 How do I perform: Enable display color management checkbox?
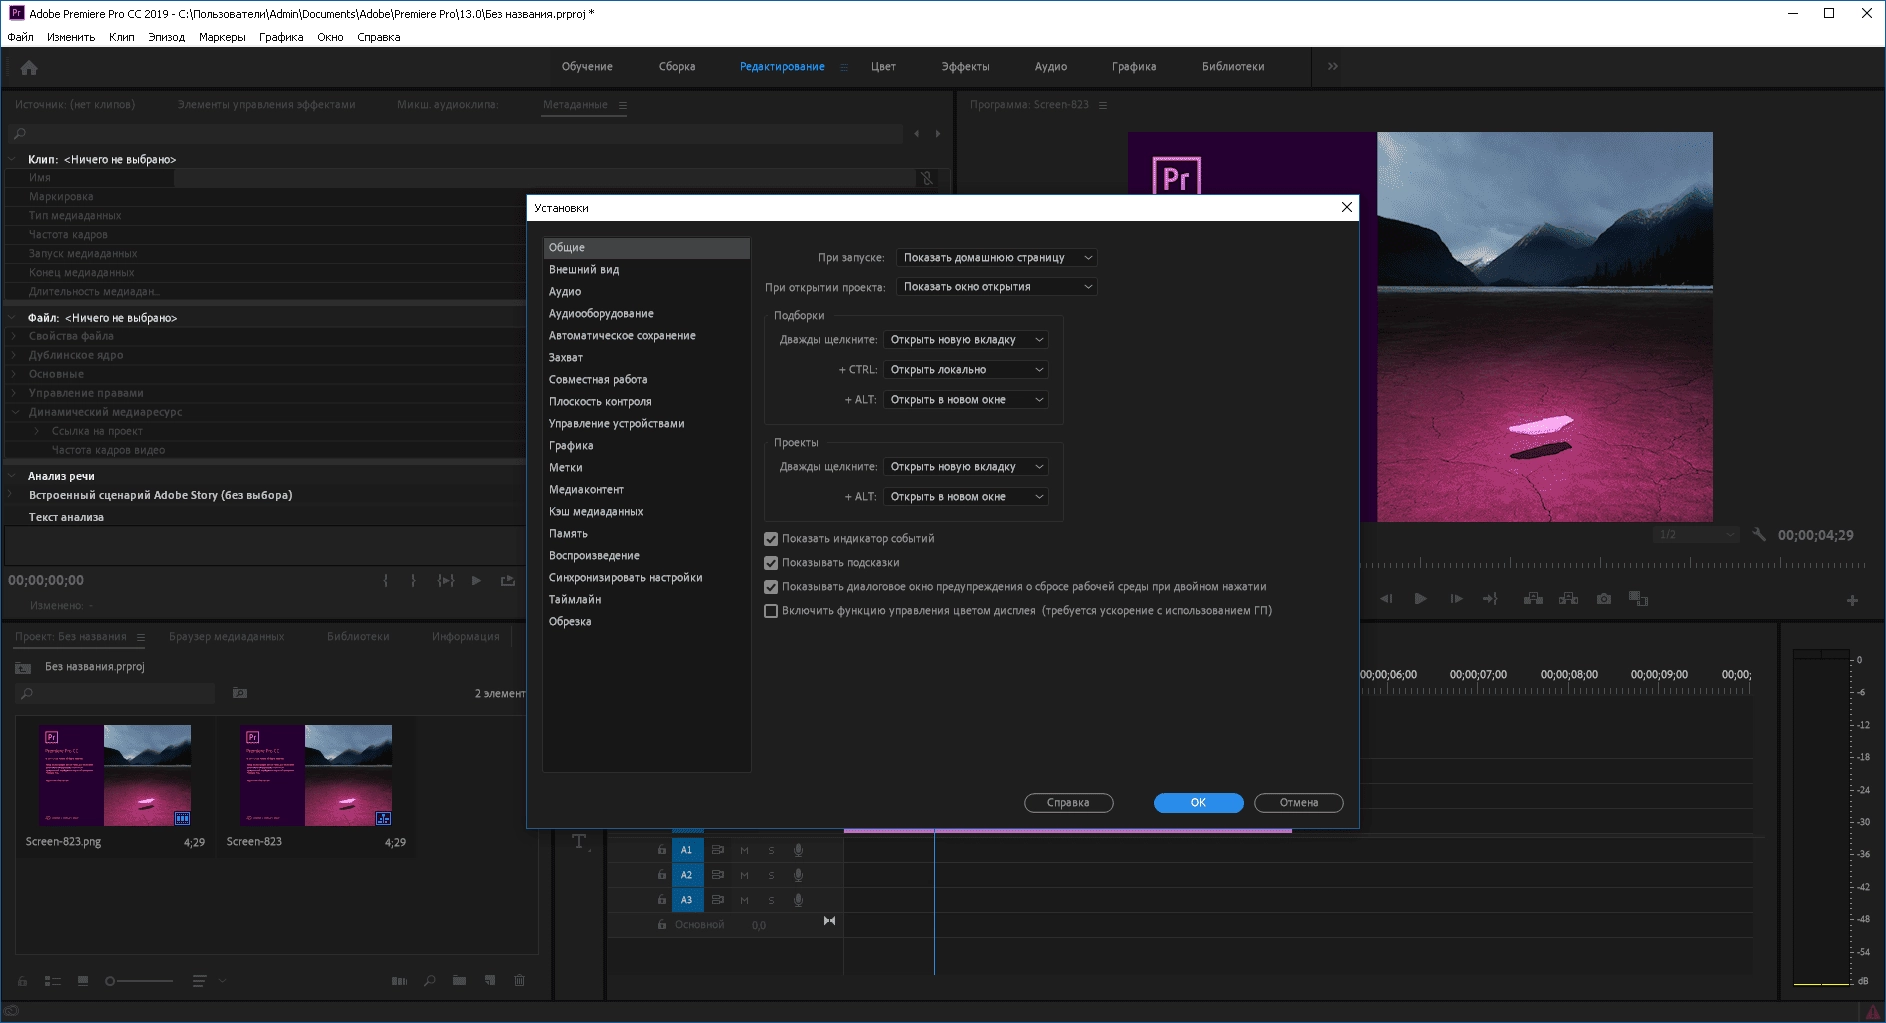coord(771,611)
